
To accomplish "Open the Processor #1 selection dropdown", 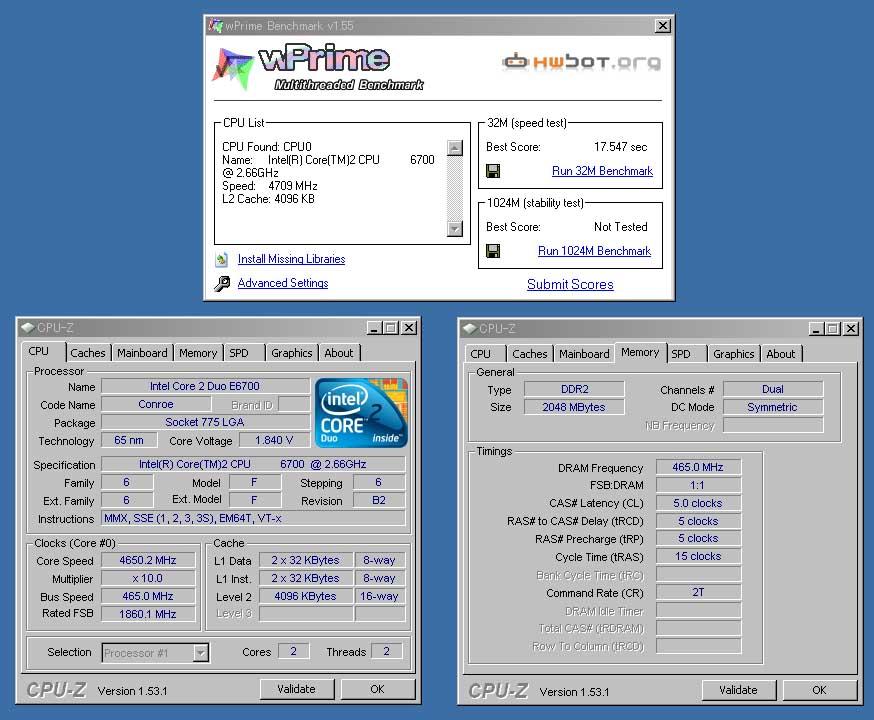I will click(x=201, y=653).
